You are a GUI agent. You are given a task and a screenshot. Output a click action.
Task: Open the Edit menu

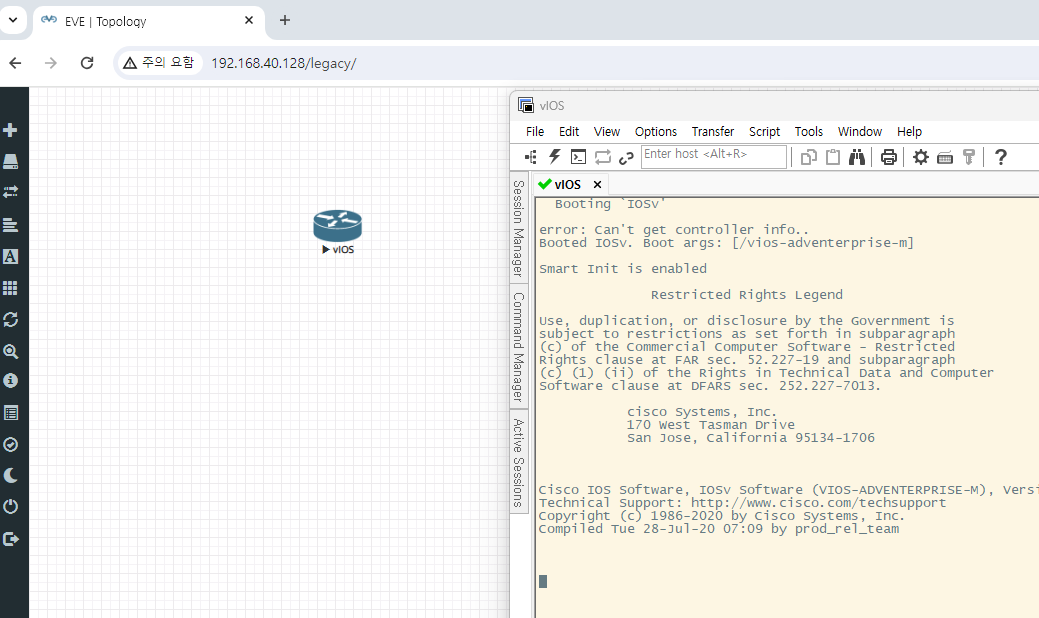[x=569, y=131]
